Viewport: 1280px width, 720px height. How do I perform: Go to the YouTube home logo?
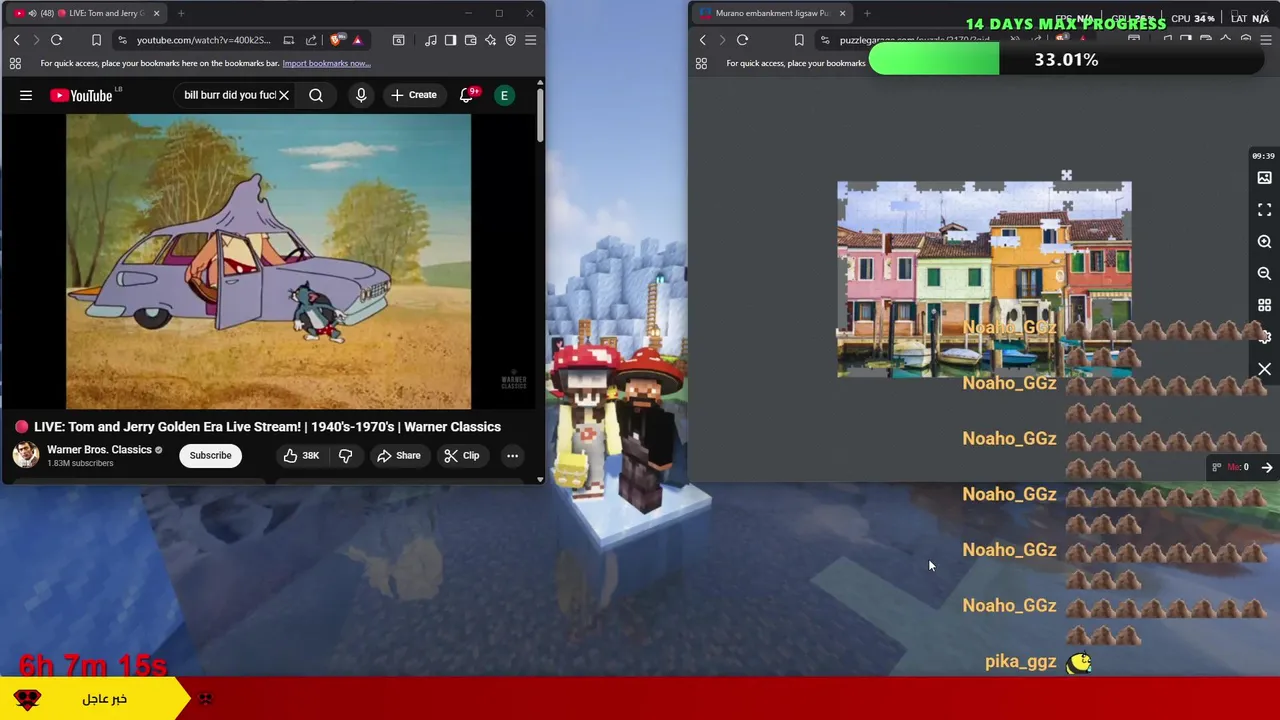[x=82, y=95]
